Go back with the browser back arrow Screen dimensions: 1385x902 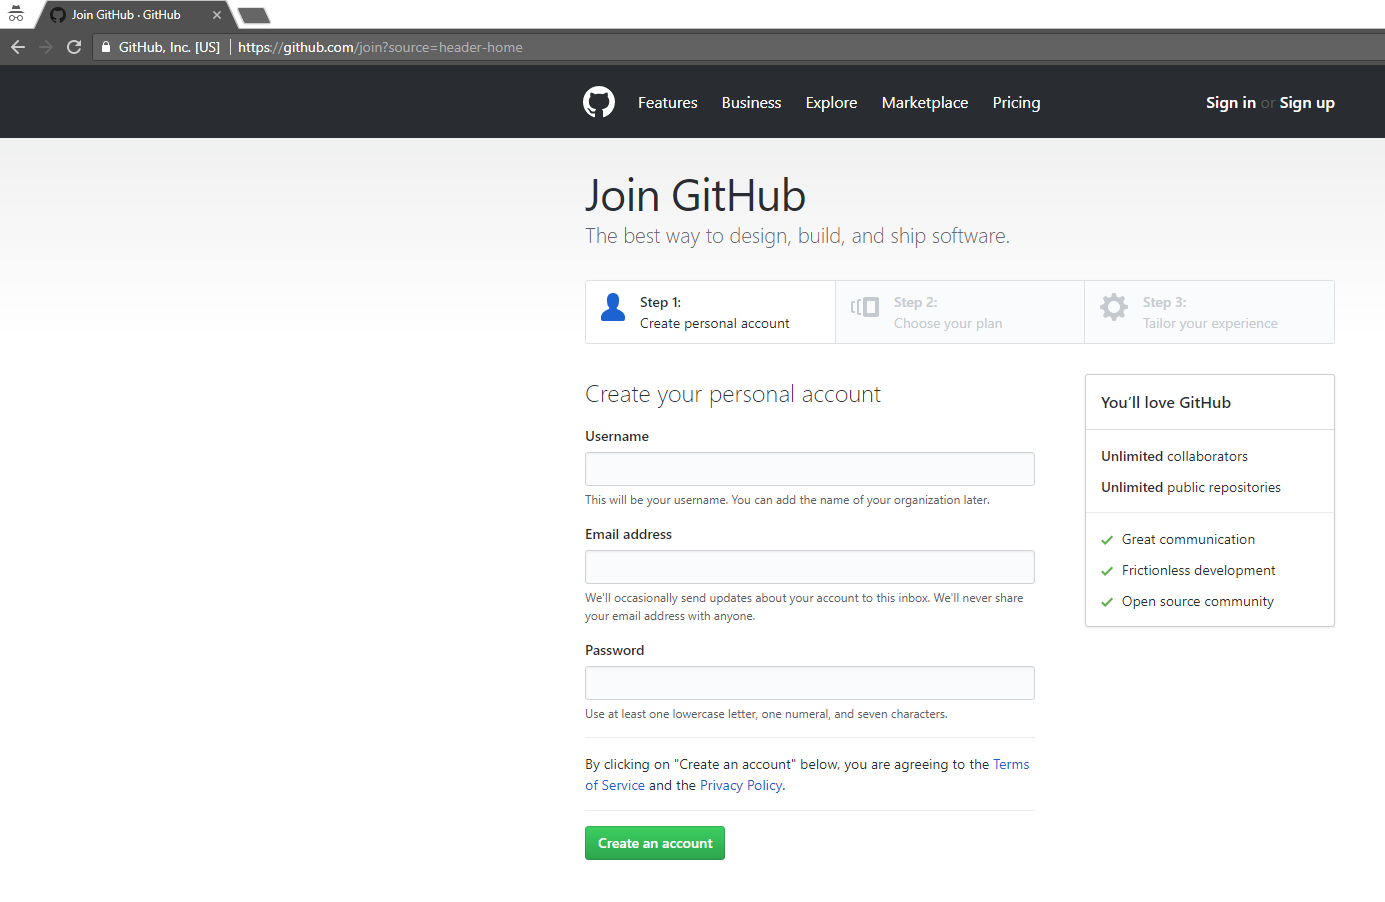[x=18, y=47]
